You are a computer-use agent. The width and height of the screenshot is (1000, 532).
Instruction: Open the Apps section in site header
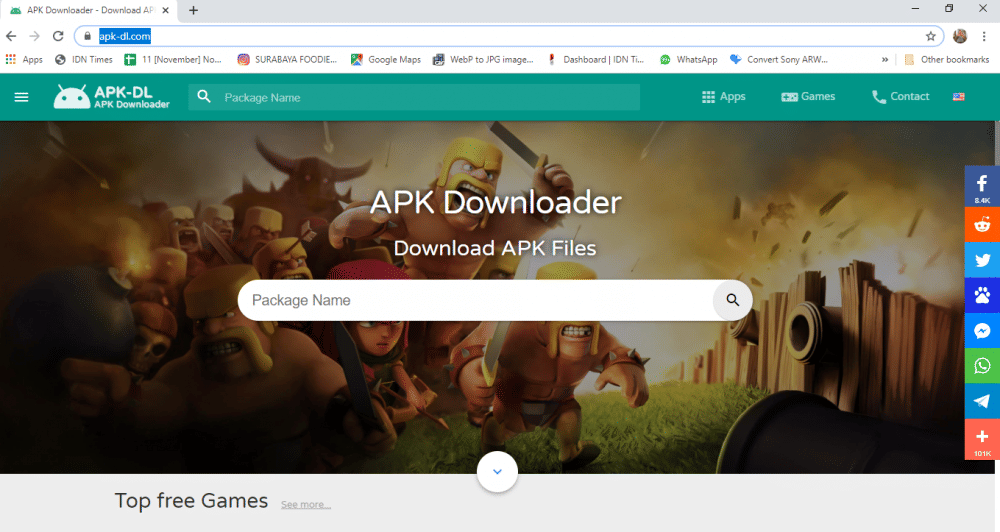[x=724, y=97]
